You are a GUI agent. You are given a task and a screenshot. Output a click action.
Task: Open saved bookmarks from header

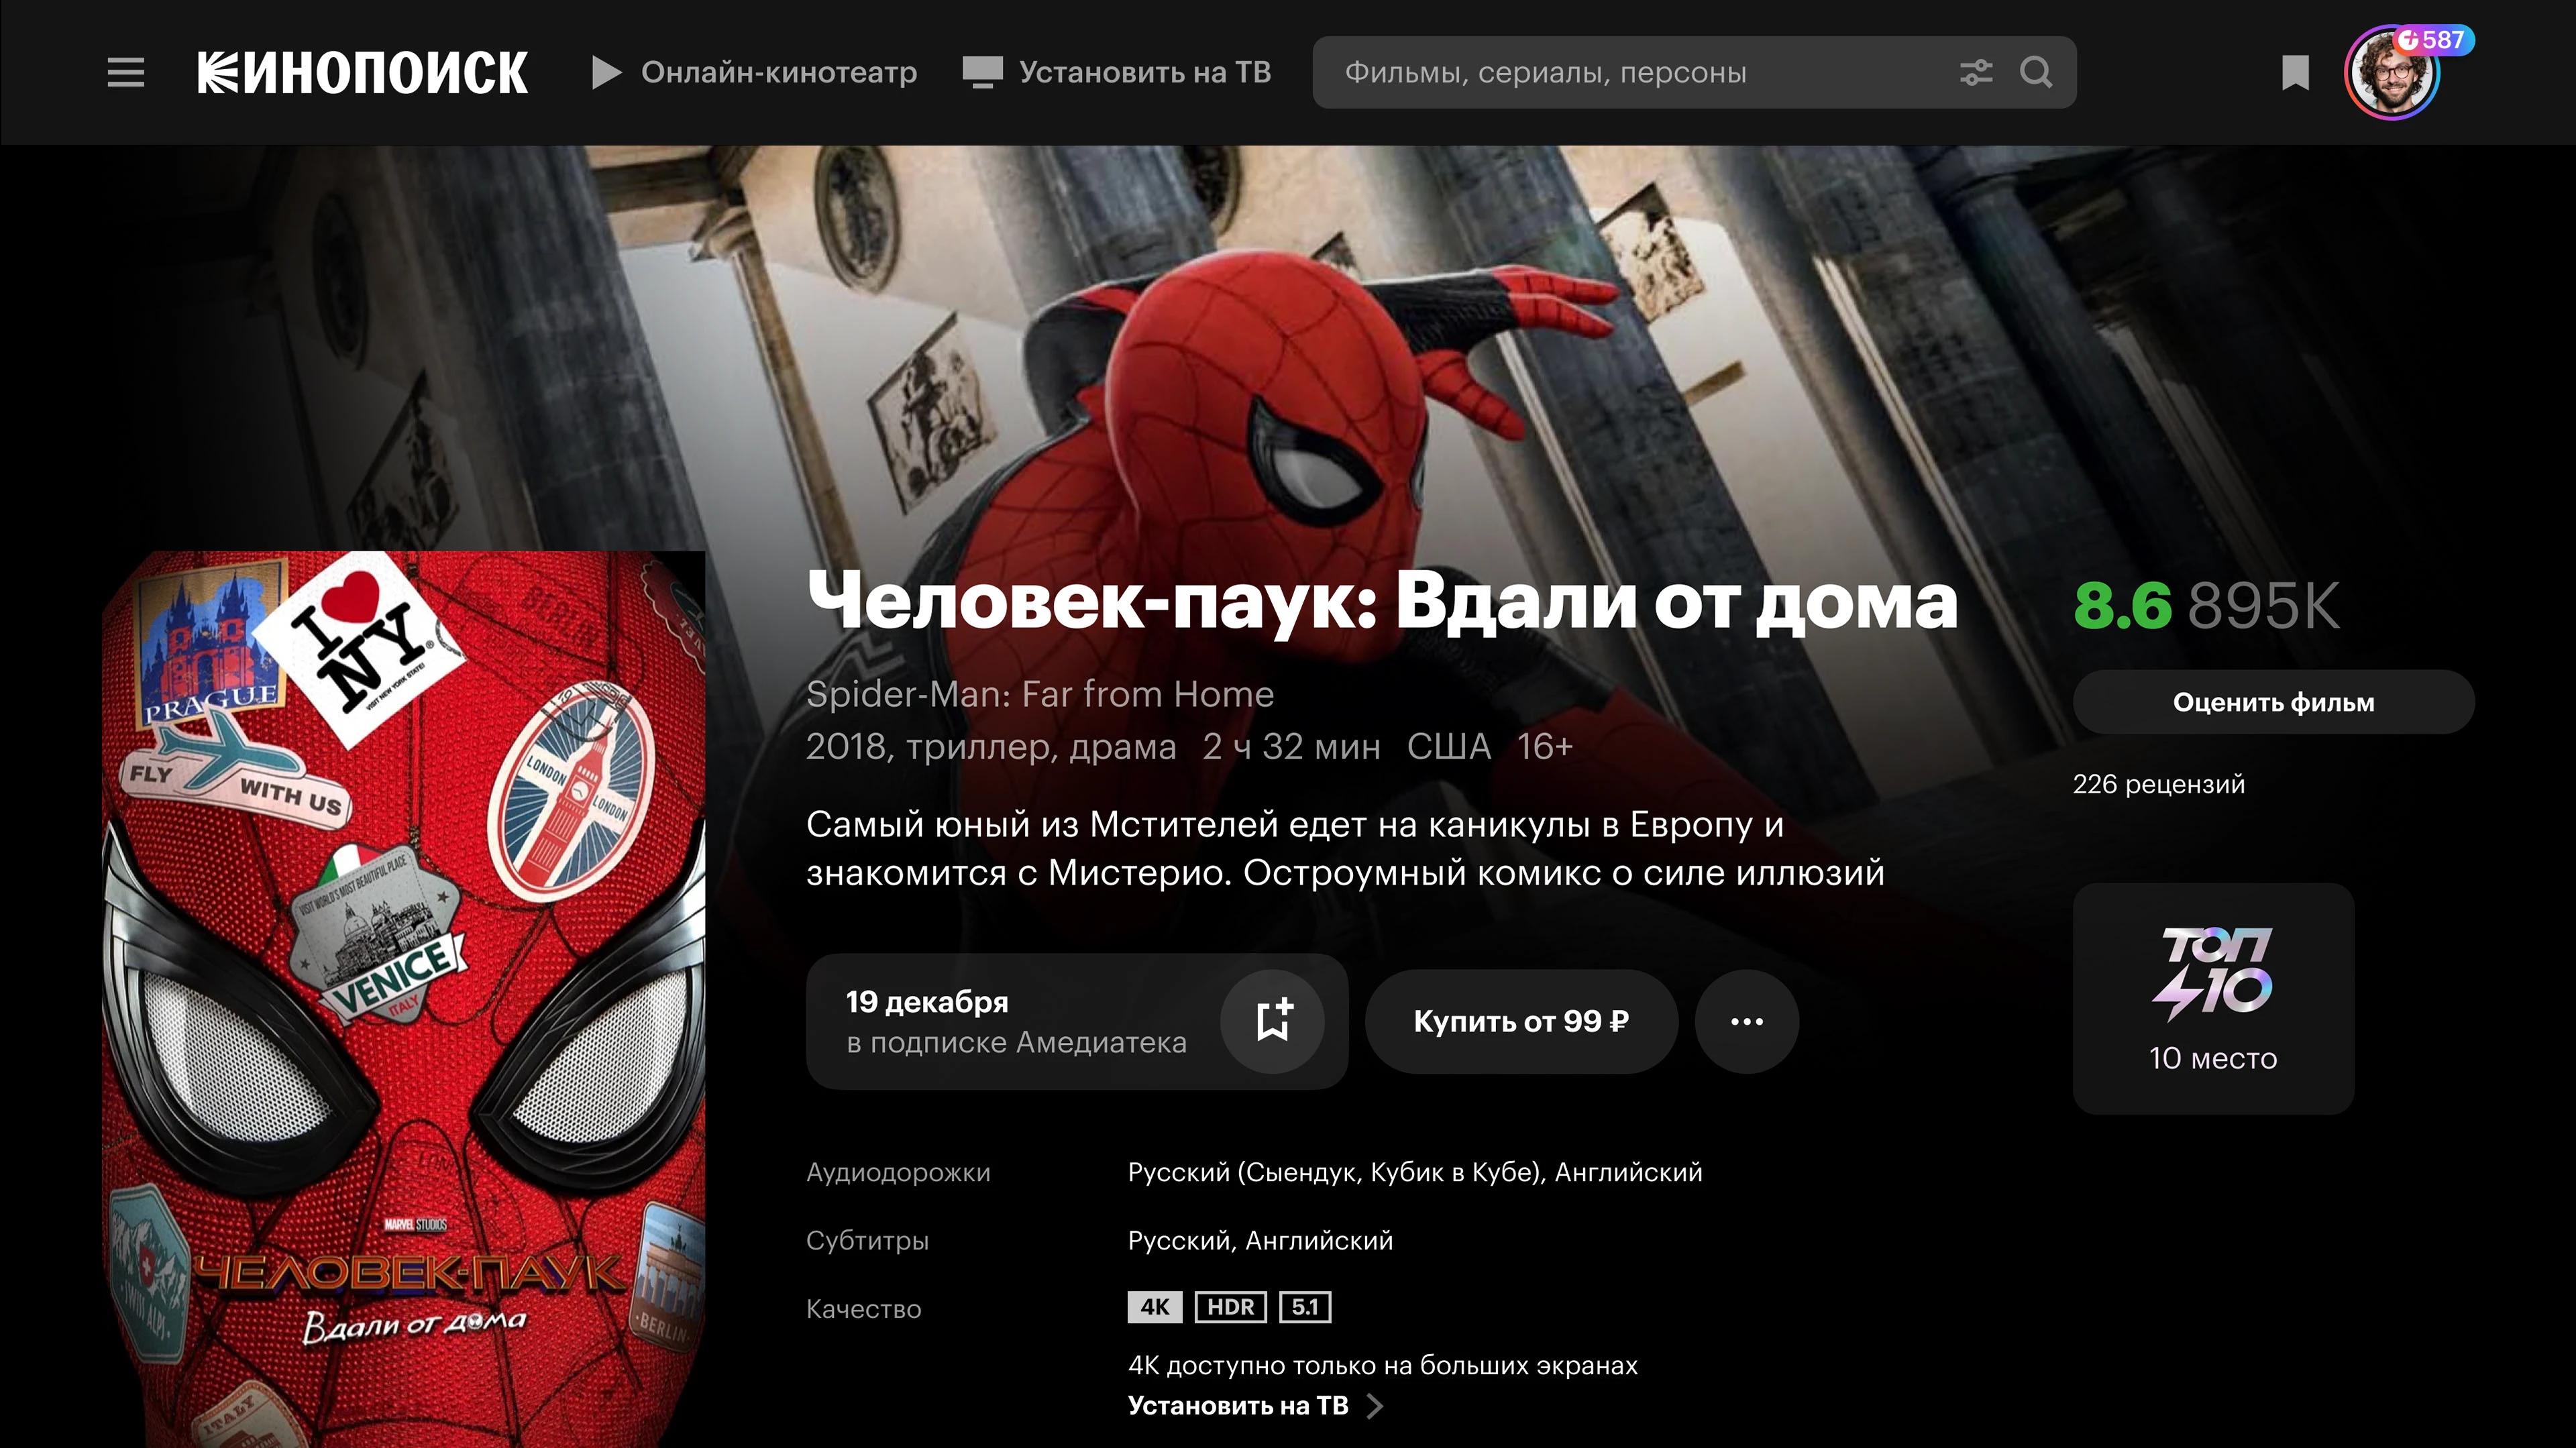(2295, 72)
